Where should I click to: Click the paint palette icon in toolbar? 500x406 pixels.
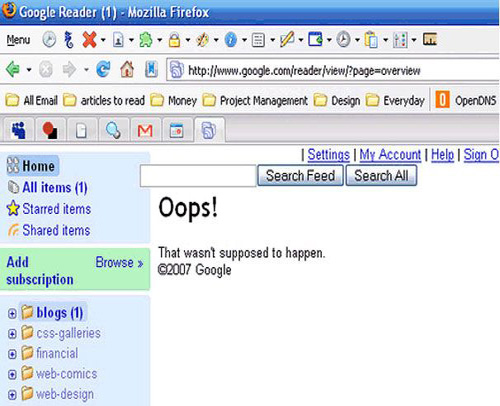point(202,40)
